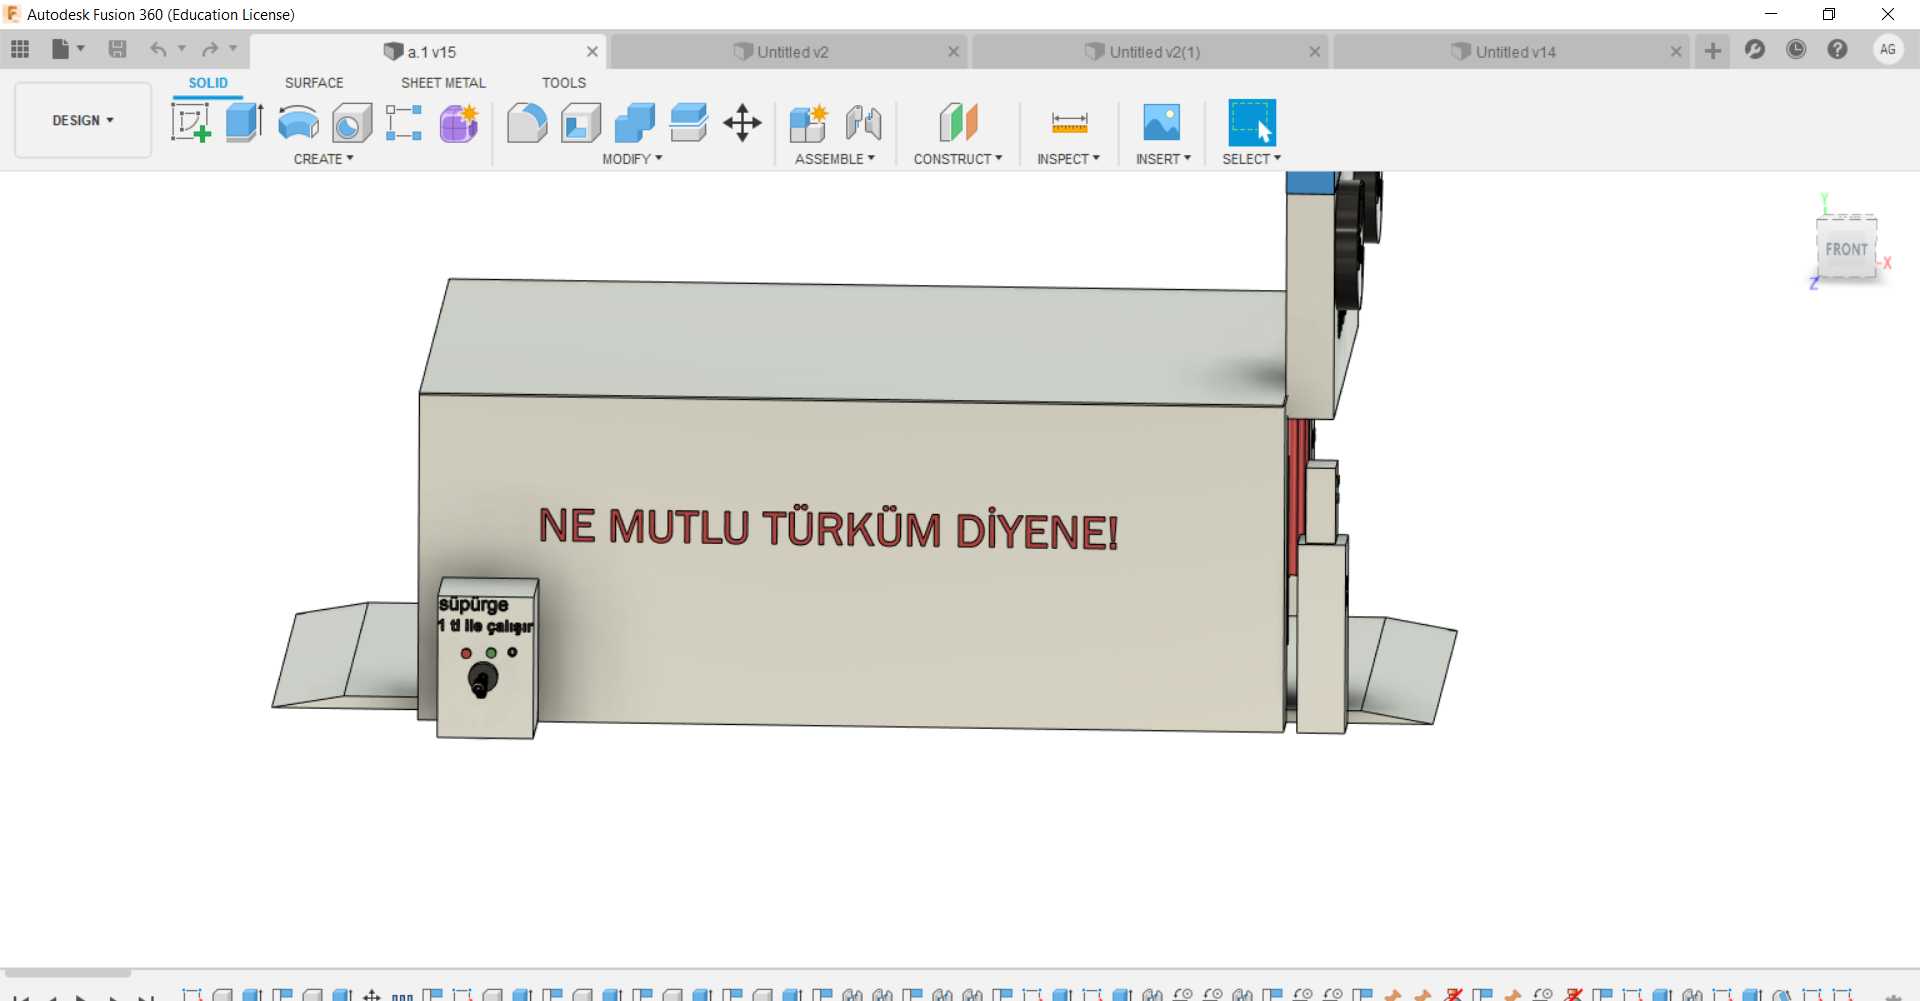Open the Extensions icon
1920x1001 pixels.
1755,49
